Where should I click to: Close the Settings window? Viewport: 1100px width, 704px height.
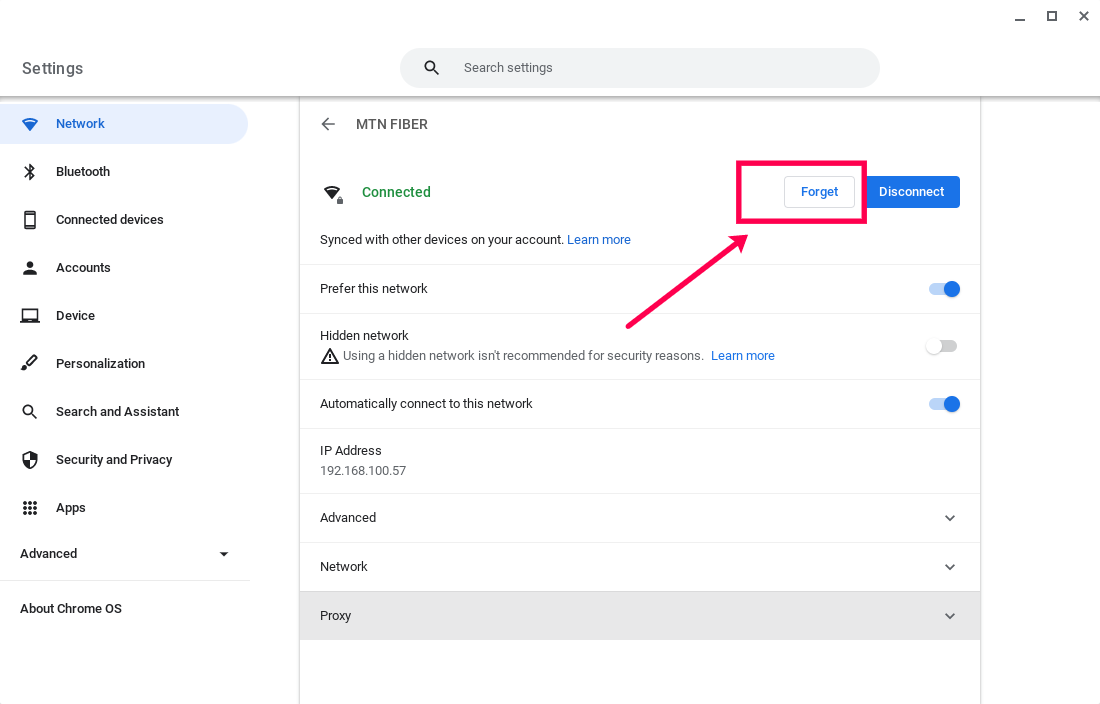pyautogui.click(x=1084, y=16)
